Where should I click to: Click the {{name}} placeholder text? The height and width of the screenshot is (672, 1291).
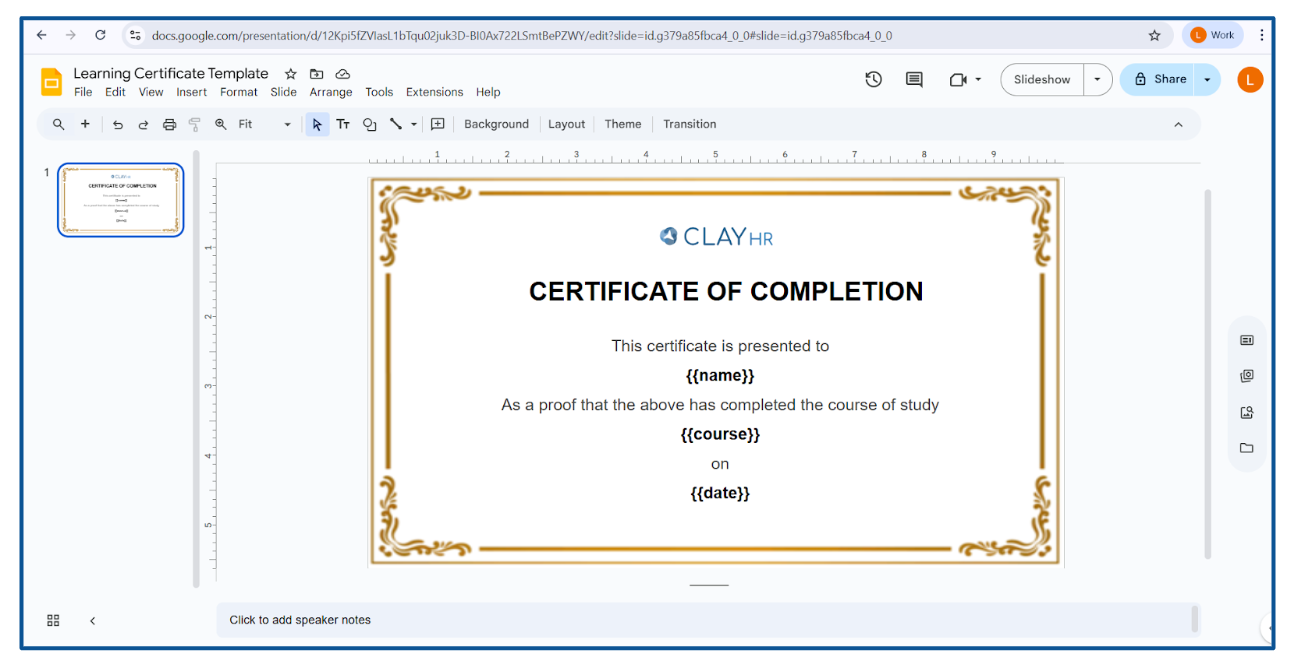[720, 376]
